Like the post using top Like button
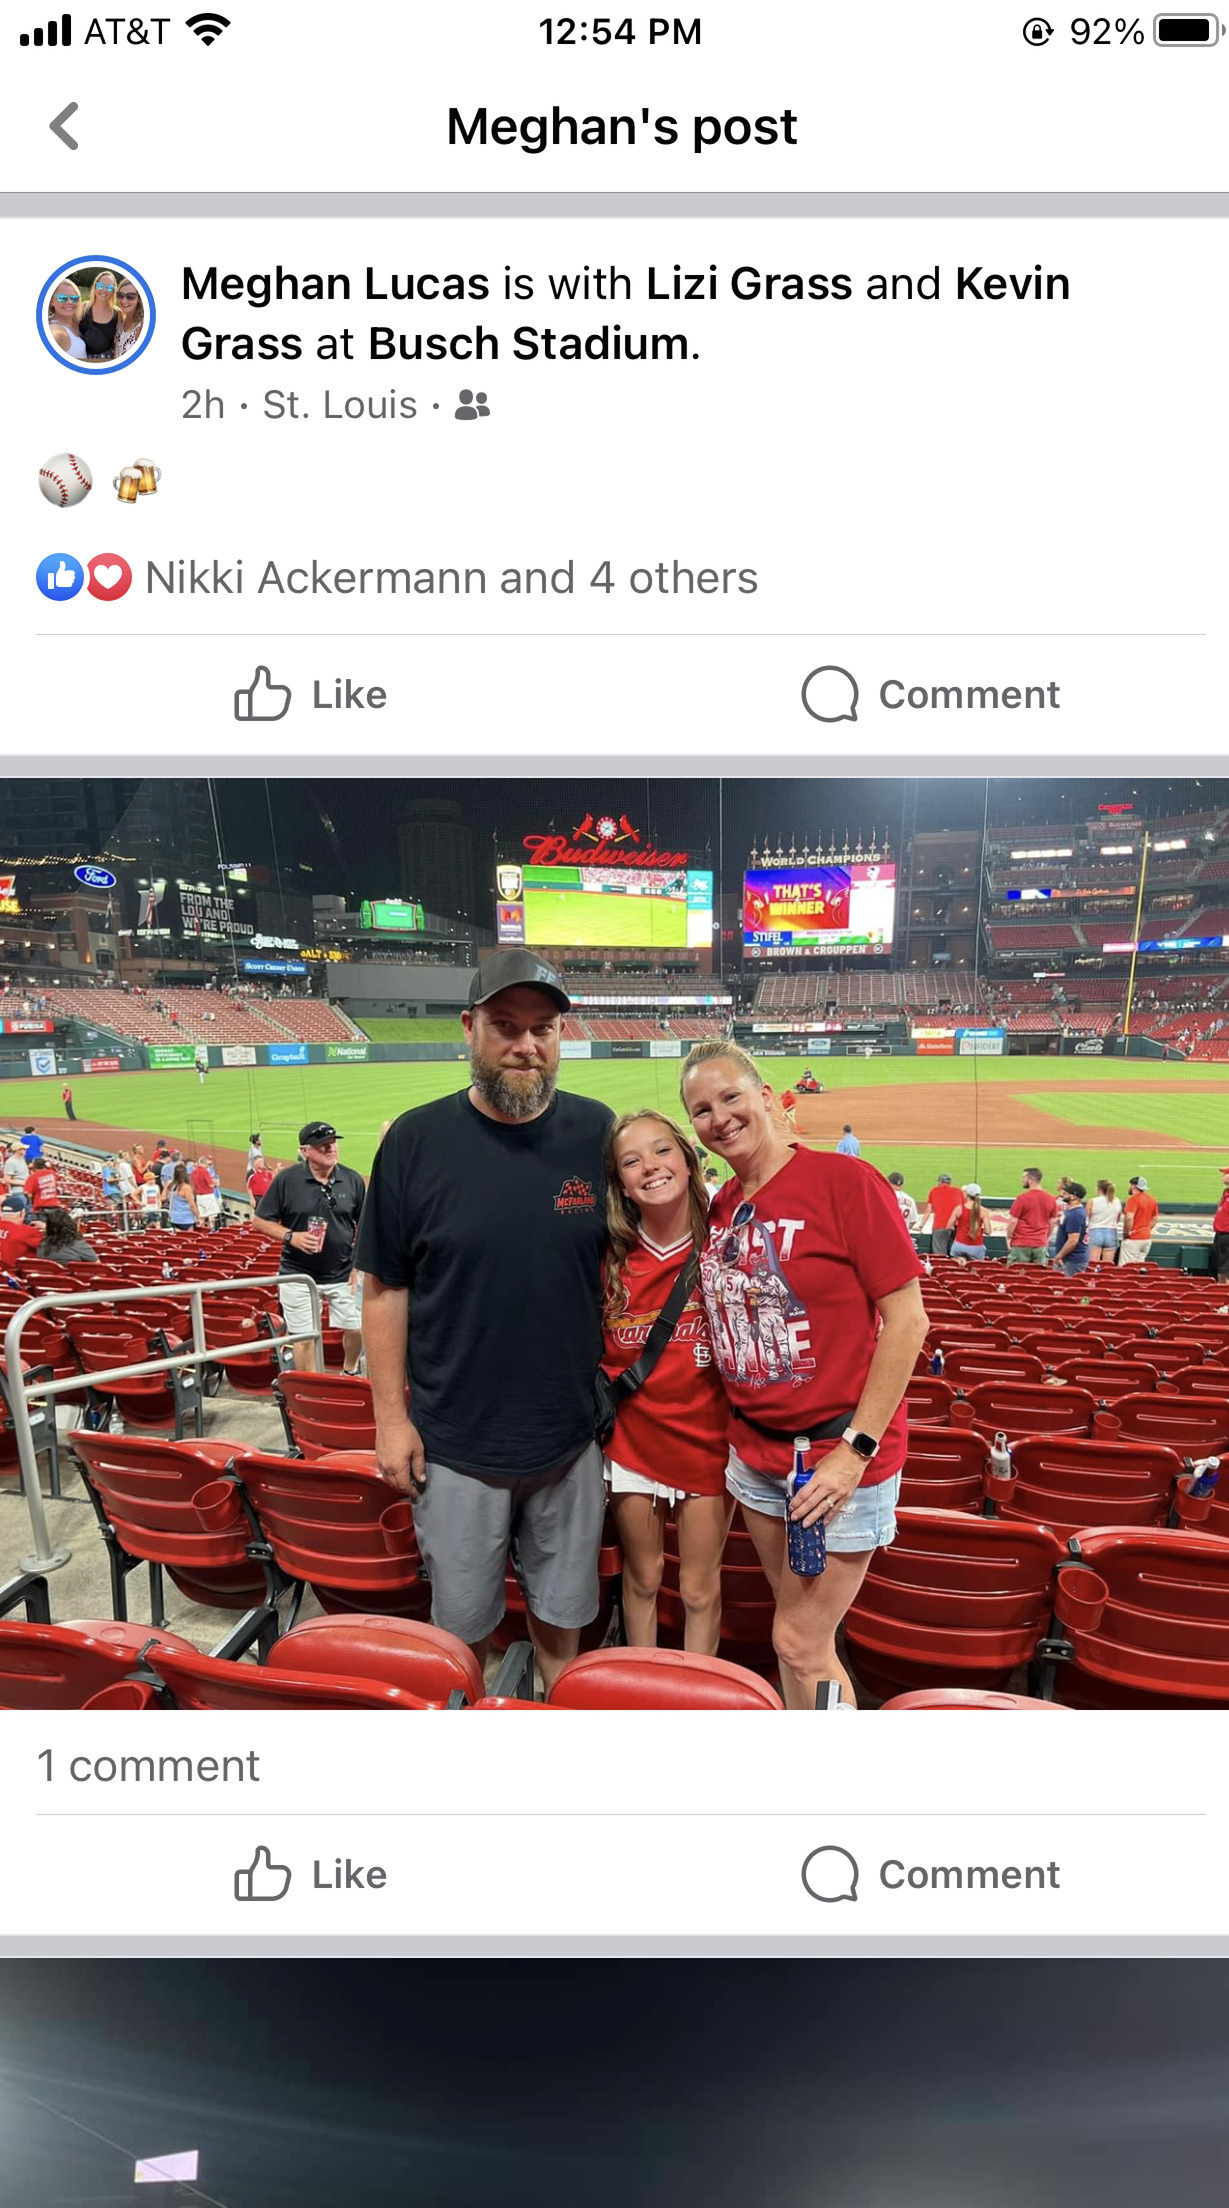This screenshot has height=2208, width=1229. 310,694
